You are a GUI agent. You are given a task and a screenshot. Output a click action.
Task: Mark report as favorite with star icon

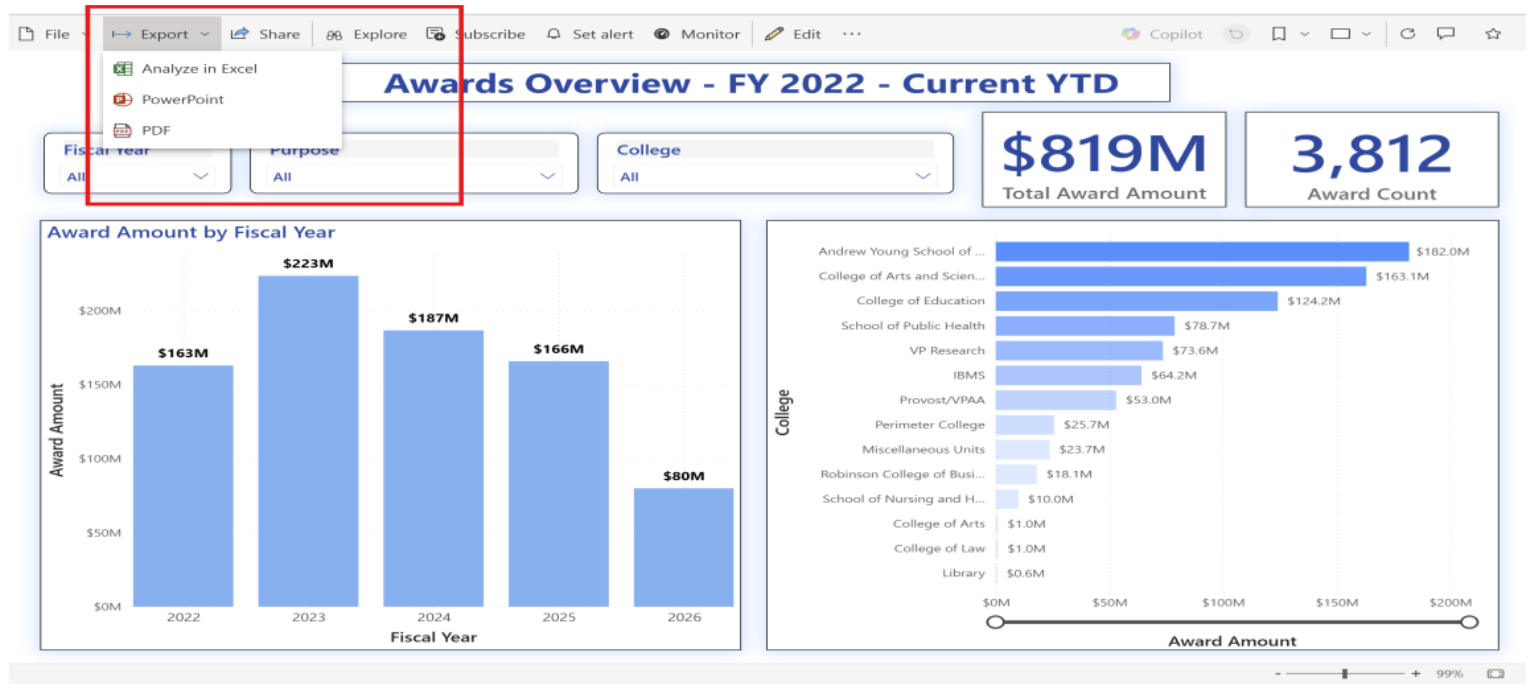pos(1493,34)
